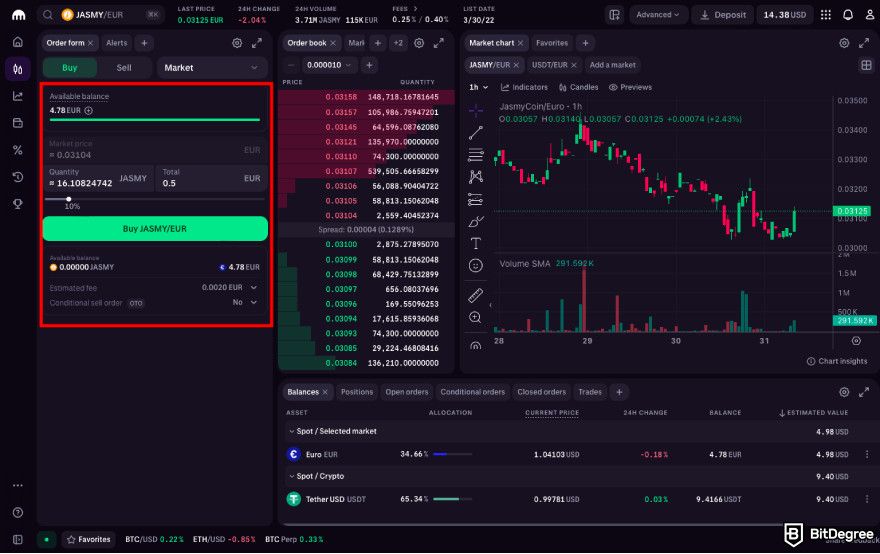880x554 pixels.
Task: Open the More ellipsis in the sidebar
Action: coord(18,486)
